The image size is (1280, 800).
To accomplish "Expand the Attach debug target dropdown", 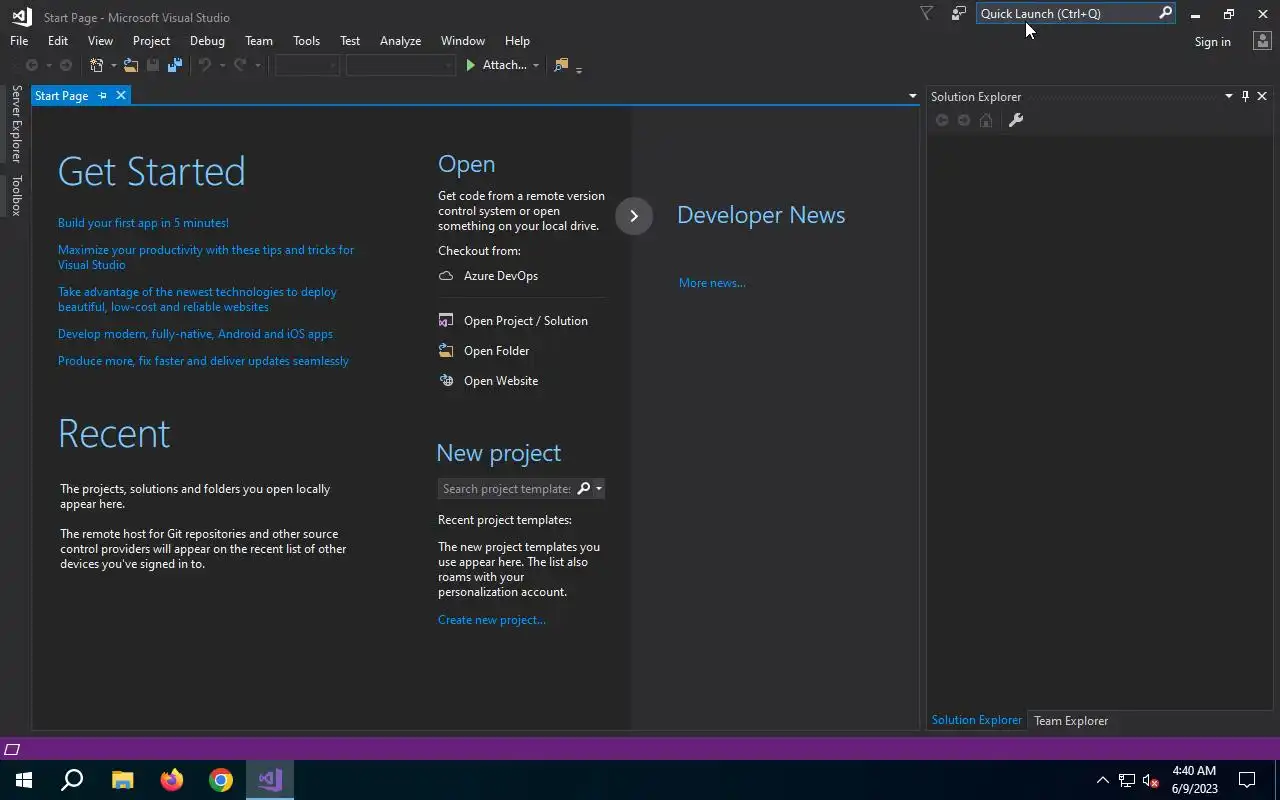I will pos(536,65).
